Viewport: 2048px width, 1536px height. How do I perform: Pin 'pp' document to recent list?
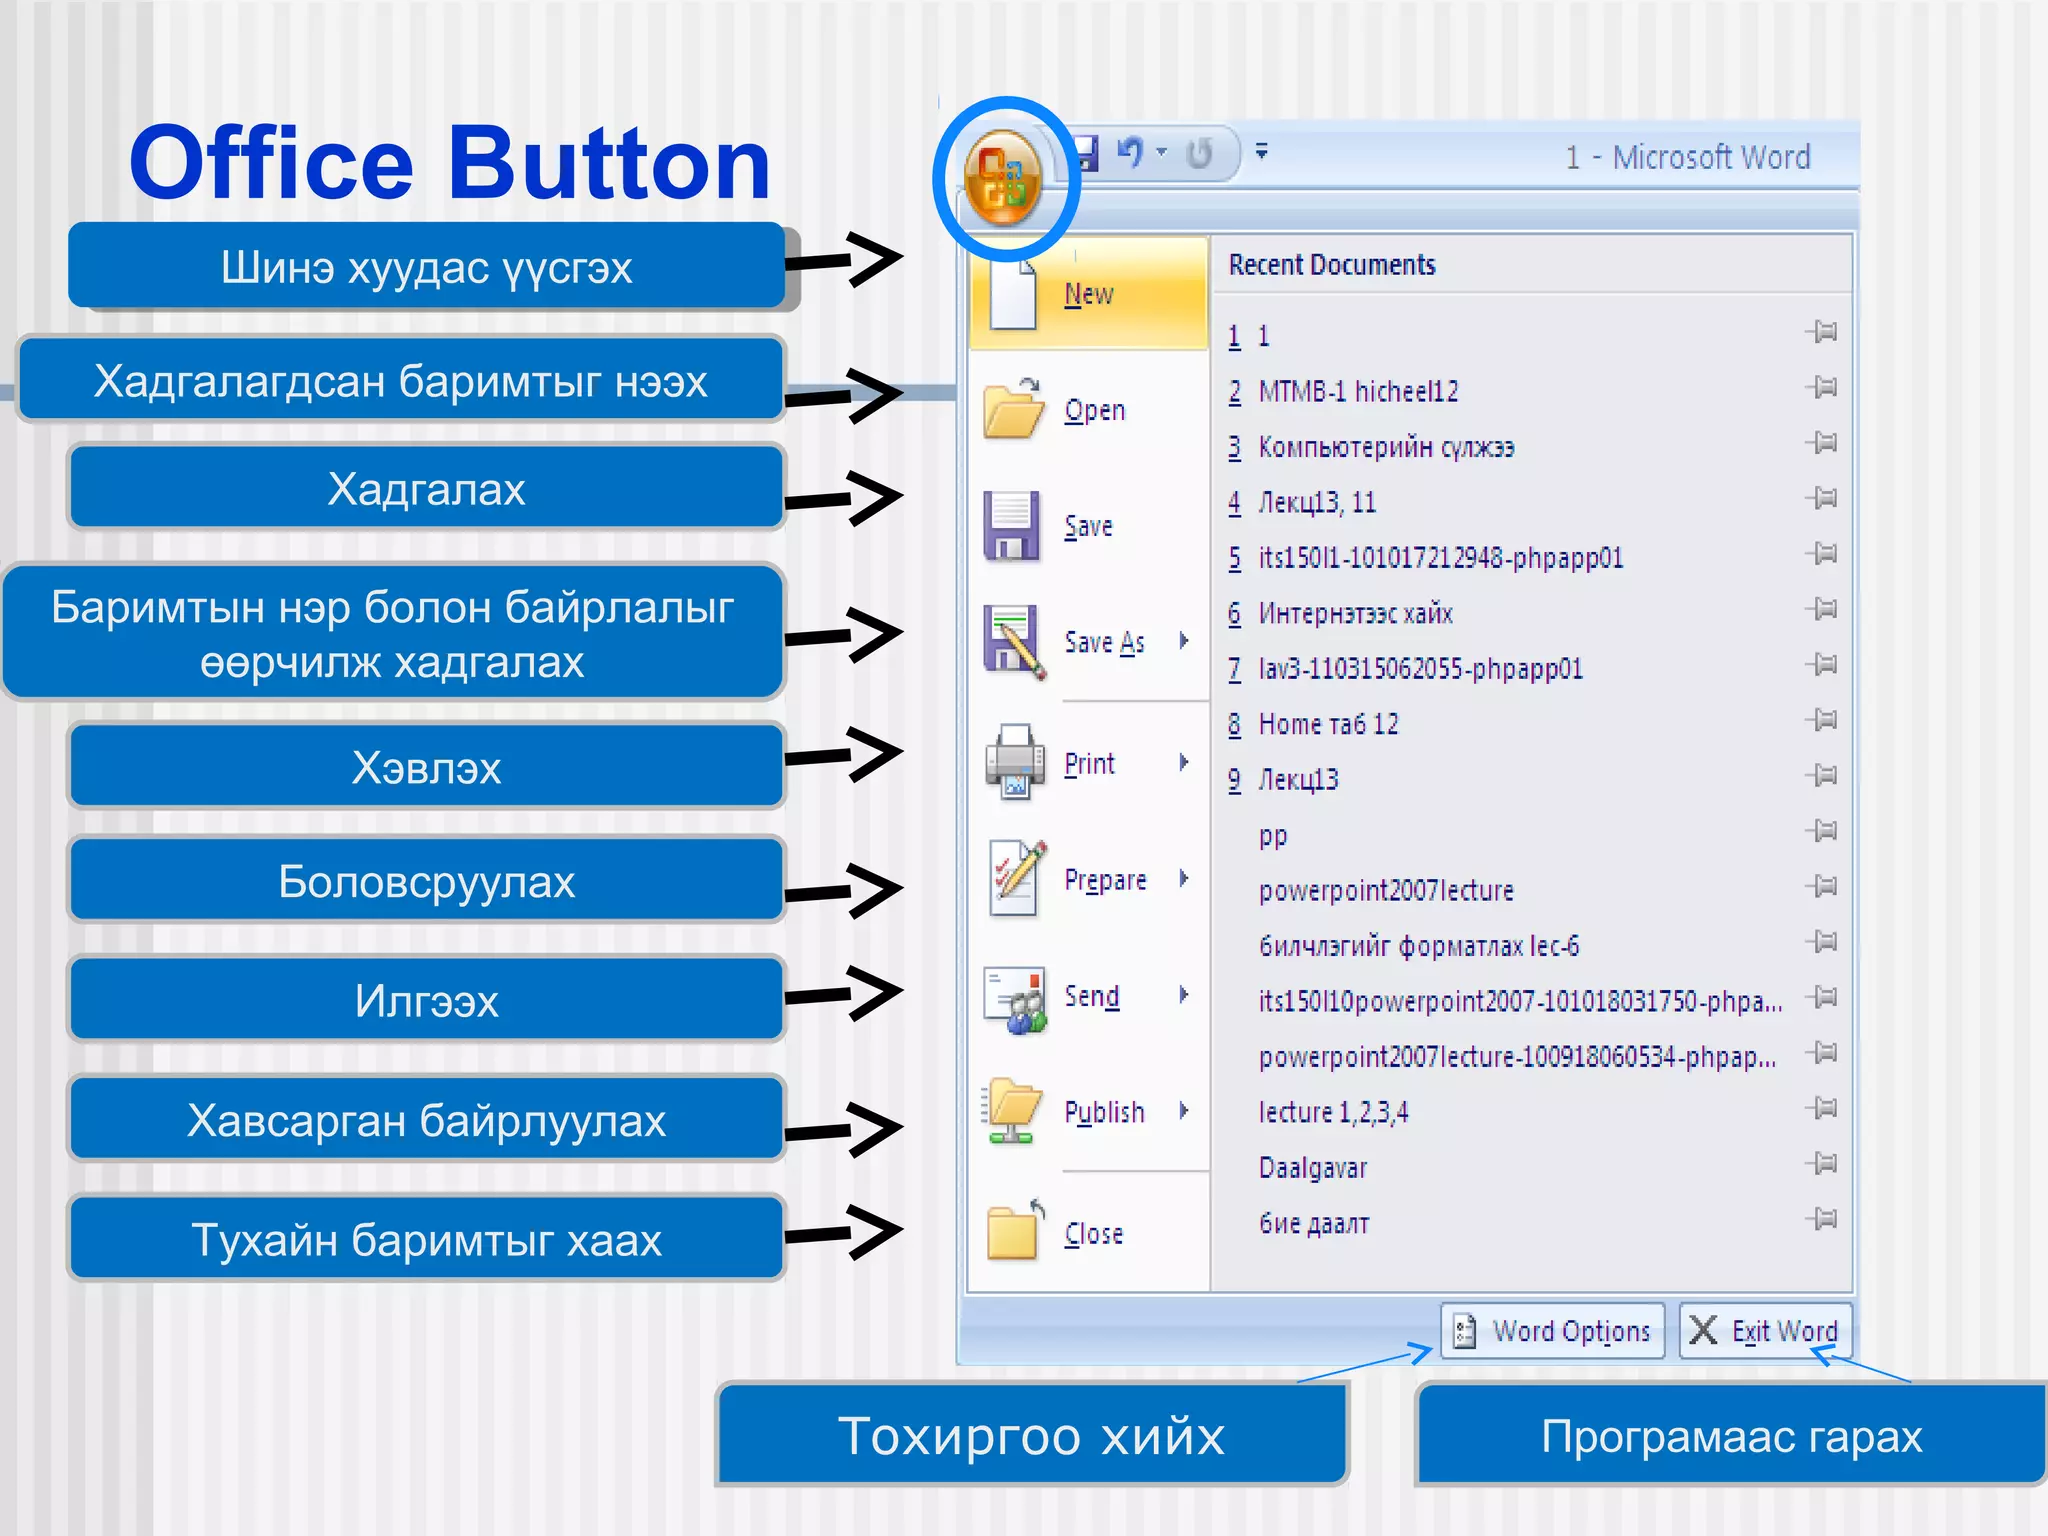1822,831
